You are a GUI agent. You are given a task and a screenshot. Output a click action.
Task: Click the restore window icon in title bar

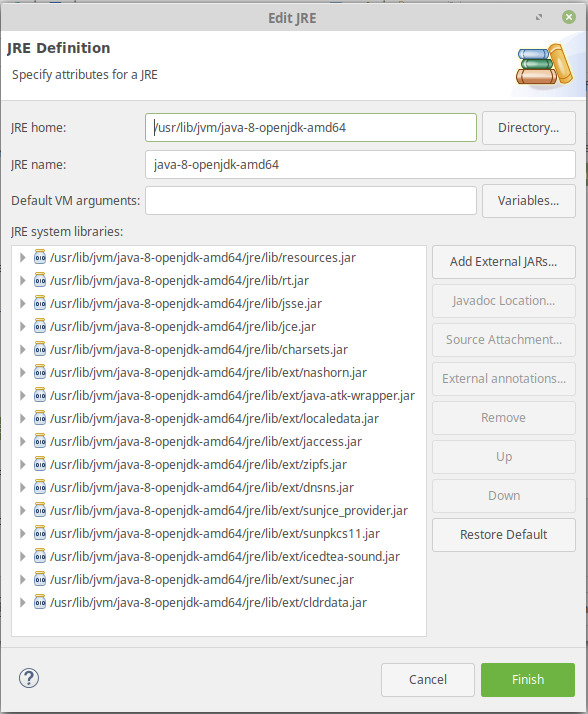(x=539, y=17)
